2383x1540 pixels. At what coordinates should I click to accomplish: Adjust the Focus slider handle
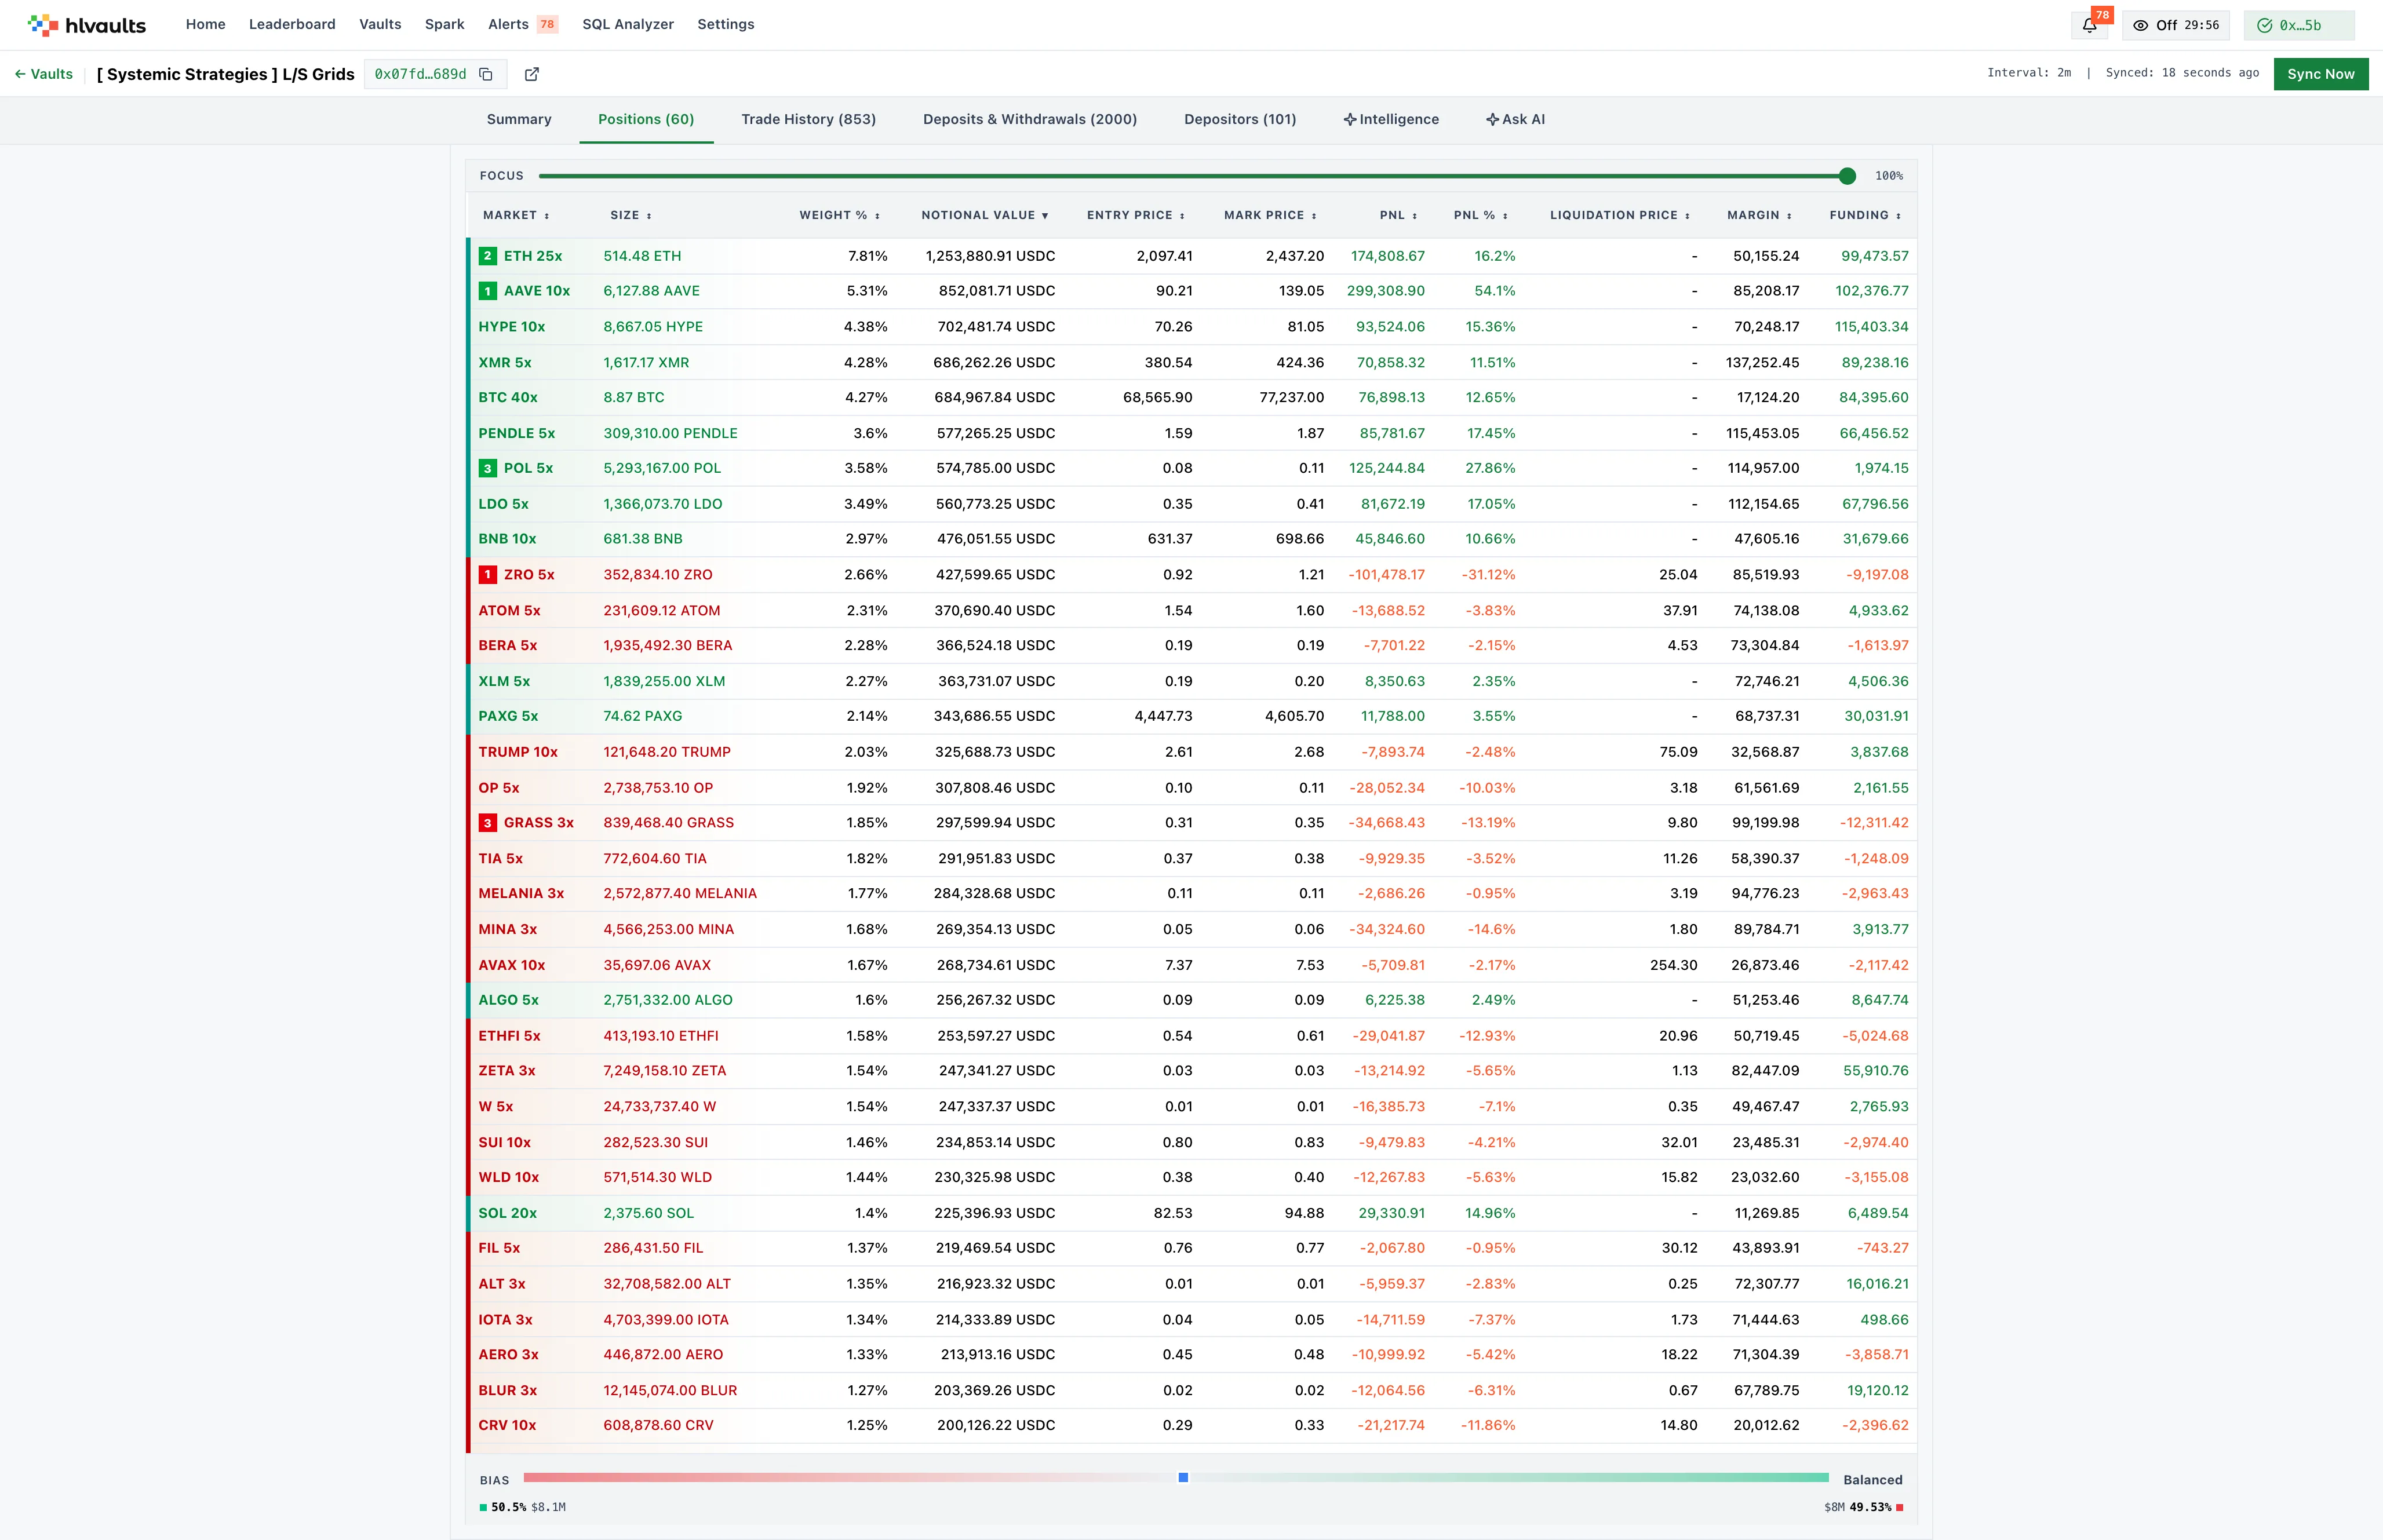tap(1847, 176)
